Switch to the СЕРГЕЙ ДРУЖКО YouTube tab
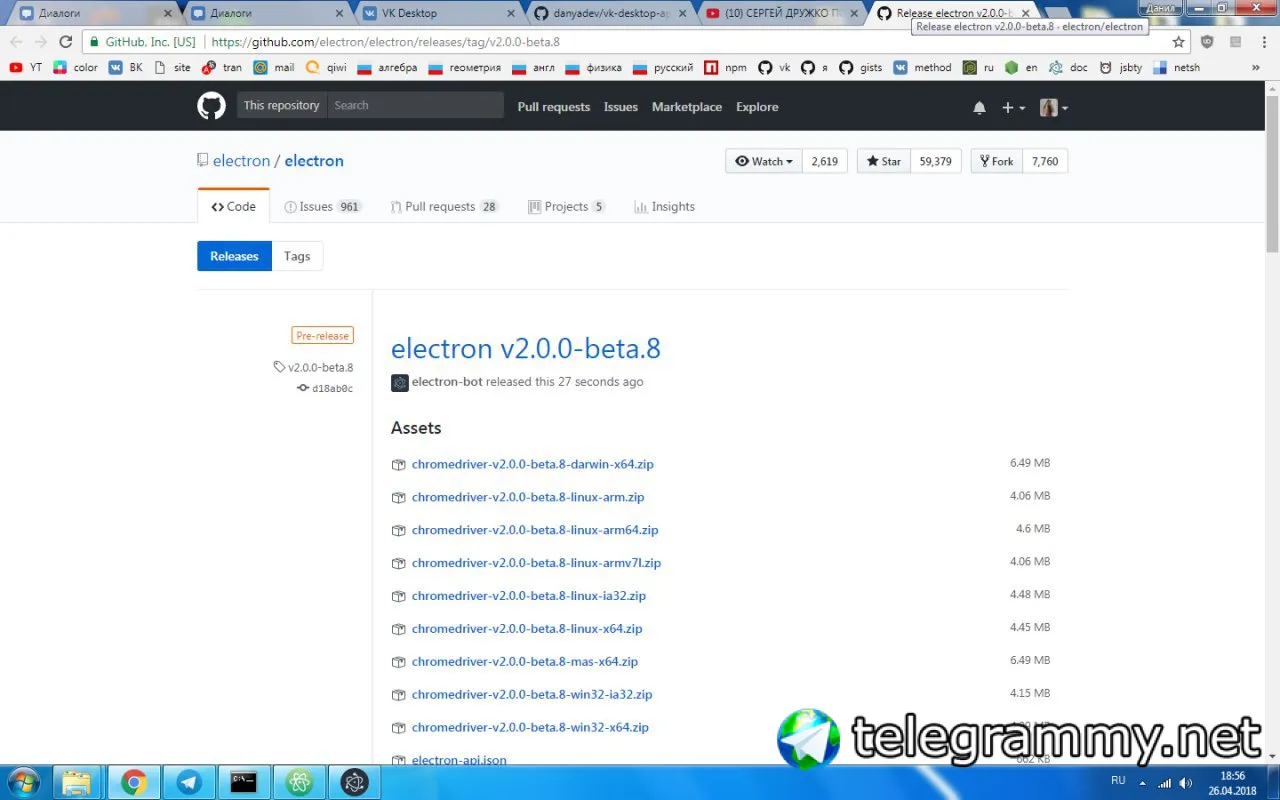This screenshot has height=800, width=1280. (x=779, y=13)
